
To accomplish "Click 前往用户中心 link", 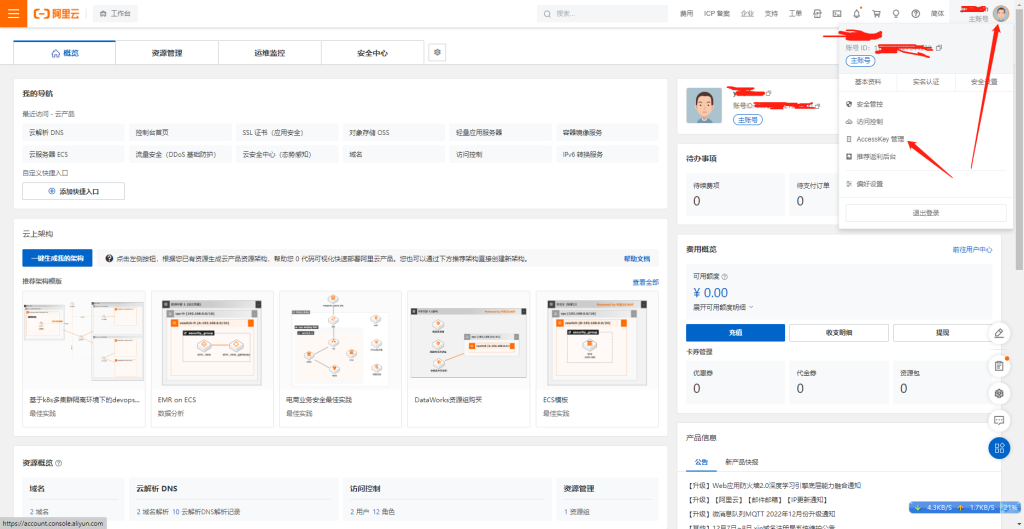I will tap(972, 249).
